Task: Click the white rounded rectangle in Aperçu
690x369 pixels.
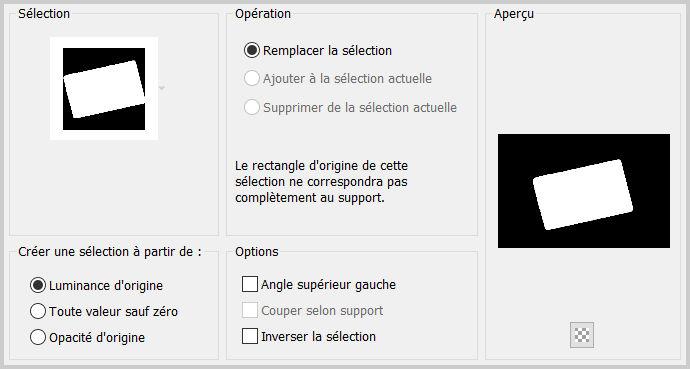Action: point(583,194)
